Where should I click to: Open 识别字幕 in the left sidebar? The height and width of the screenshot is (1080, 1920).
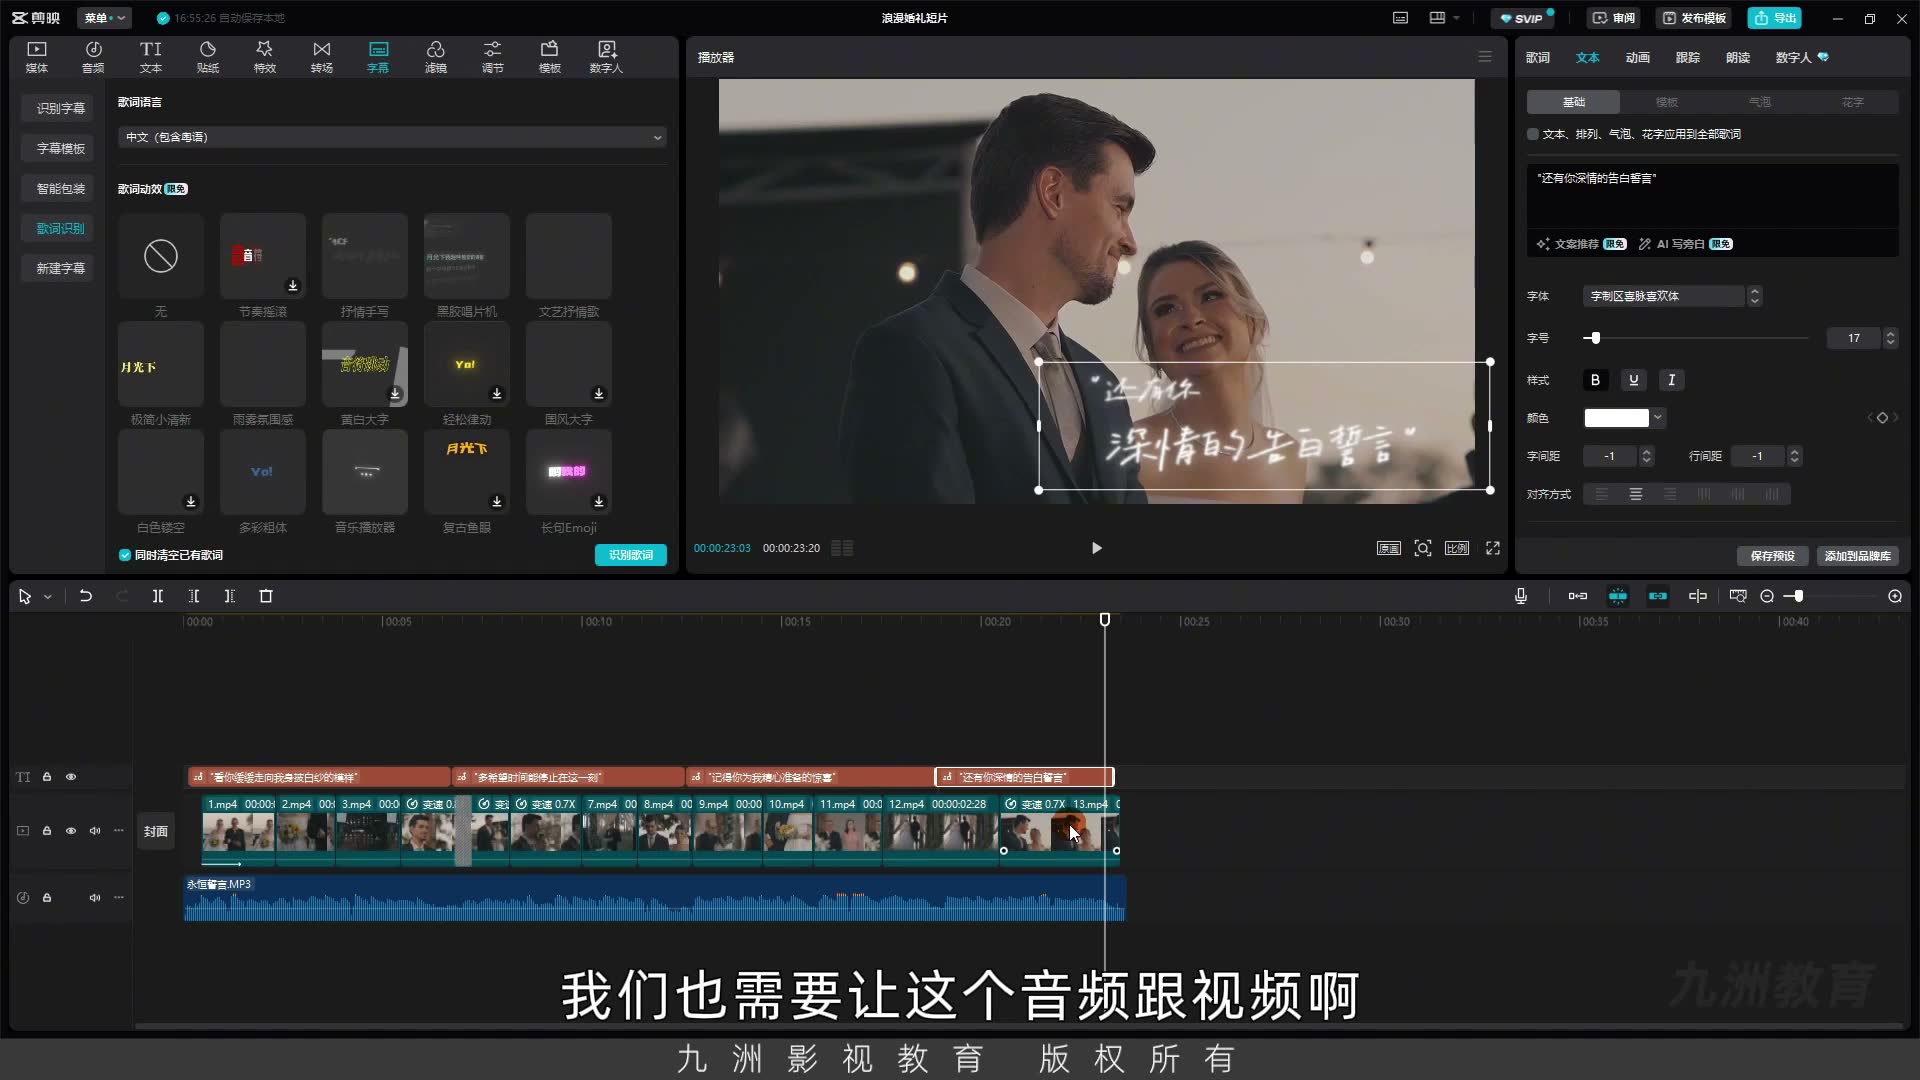(60, 108)
